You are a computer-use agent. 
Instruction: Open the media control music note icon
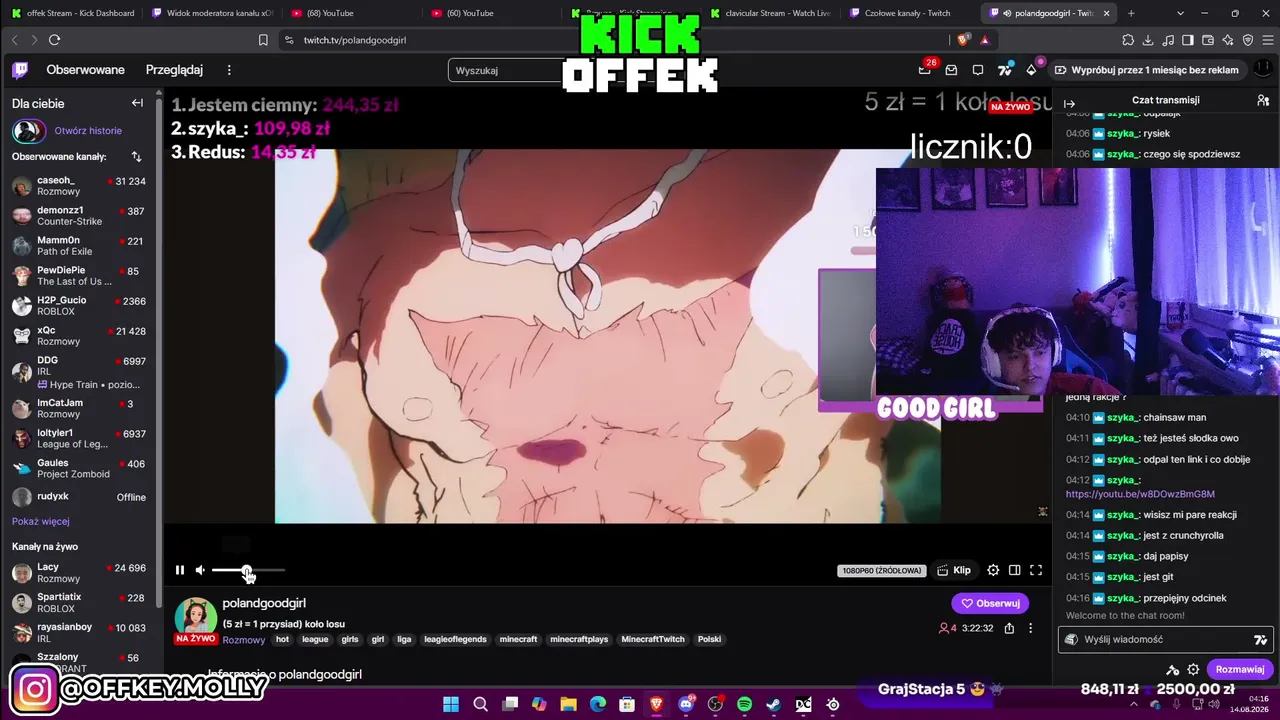click(1168, 40)
